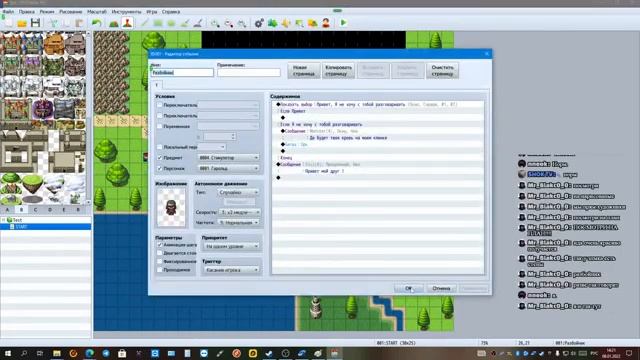Open the Триггер trigger dropdown
The height and width of the screenshot is (360, 640).
[x=231, y=270]
